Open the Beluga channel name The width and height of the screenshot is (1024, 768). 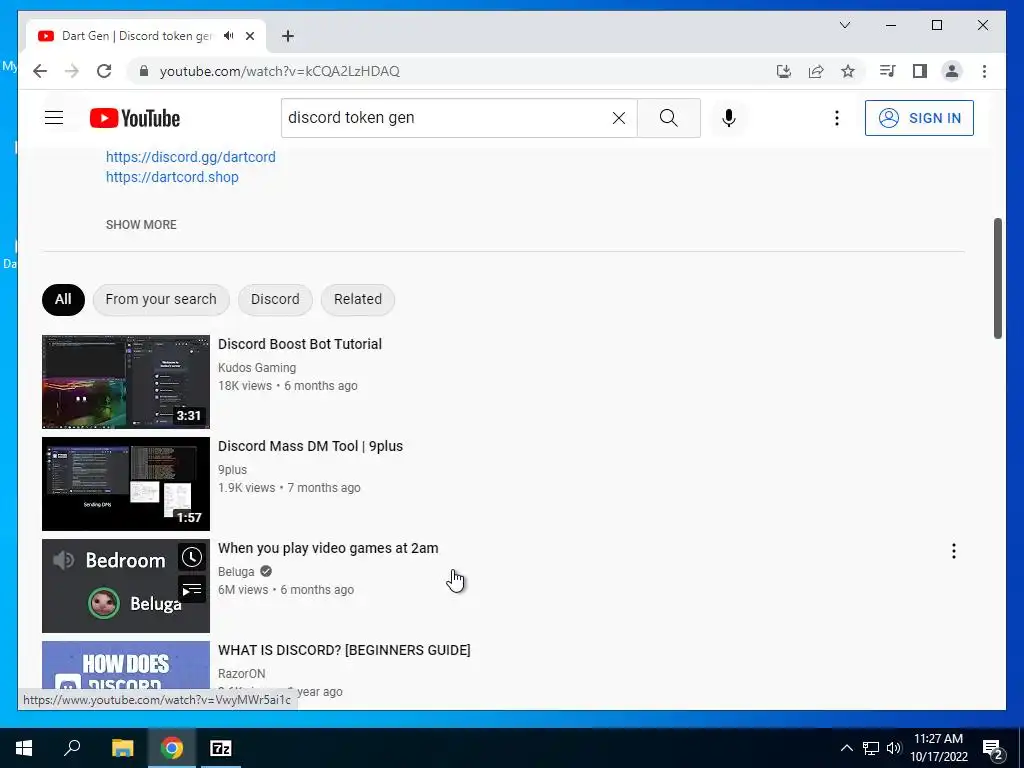[236, 571]
